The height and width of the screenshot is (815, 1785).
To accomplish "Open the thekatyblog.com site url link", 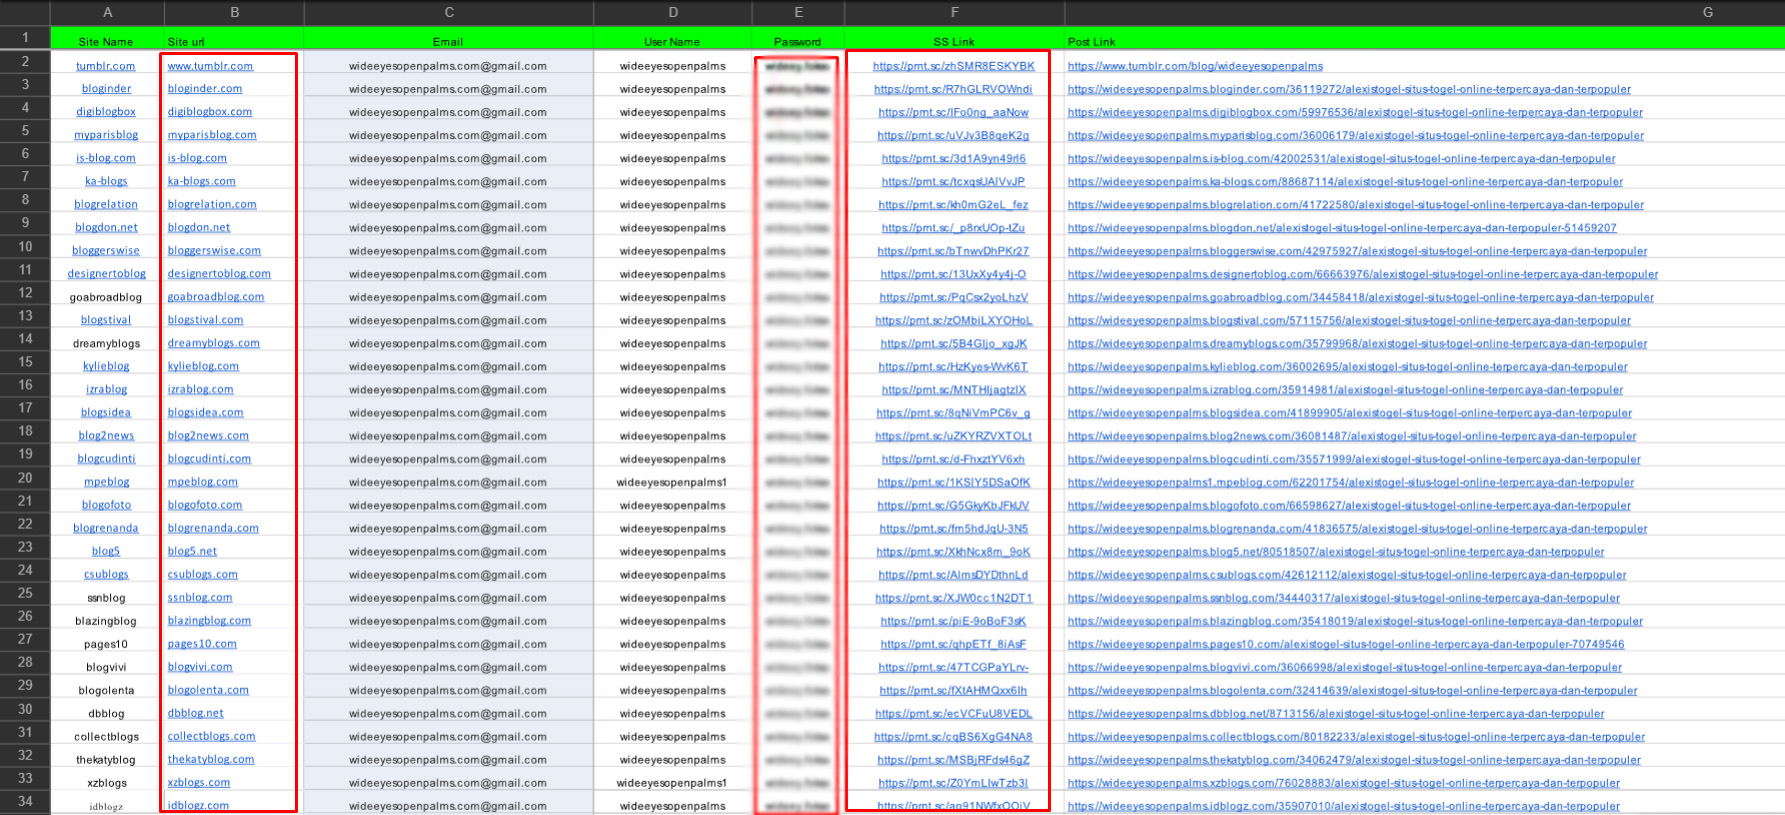I will coord(211,760).
